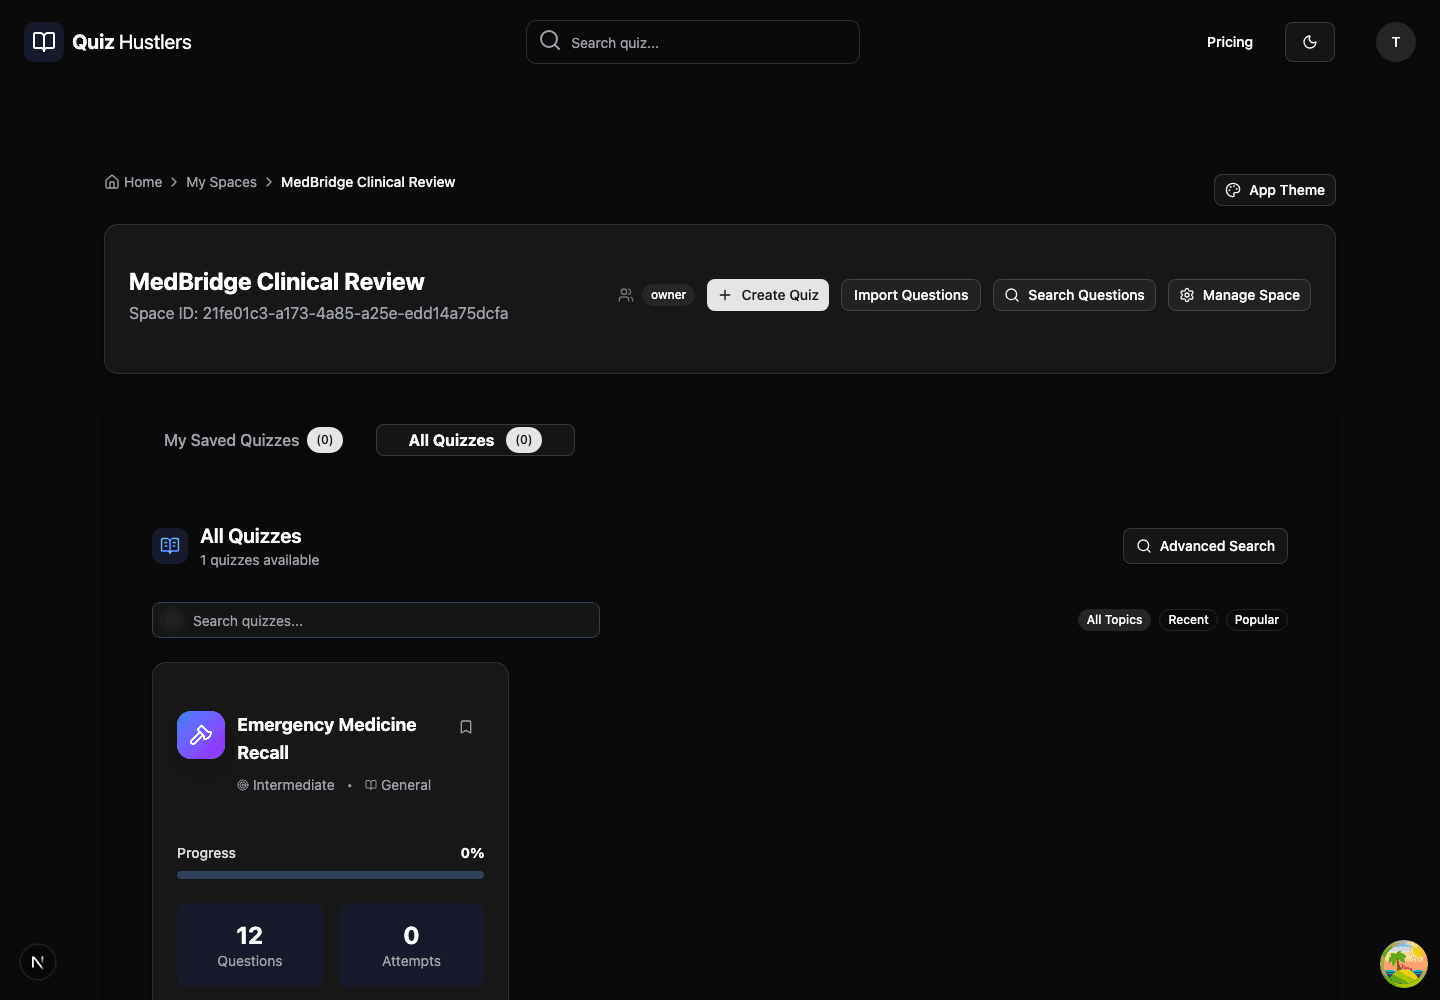
Task: Select the Popular filter
Action: click(x=1256, y=620)
